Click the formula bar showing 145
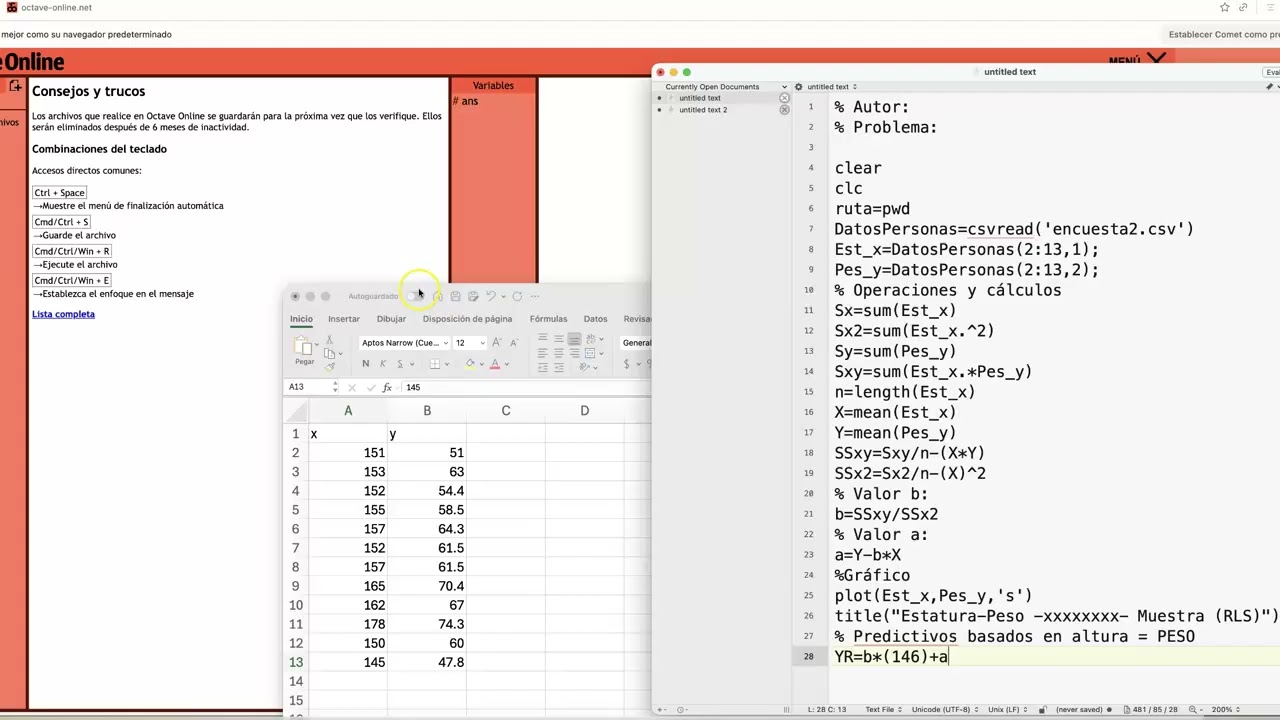Viewport: 1280px width, 720px height. click(525, 387)
